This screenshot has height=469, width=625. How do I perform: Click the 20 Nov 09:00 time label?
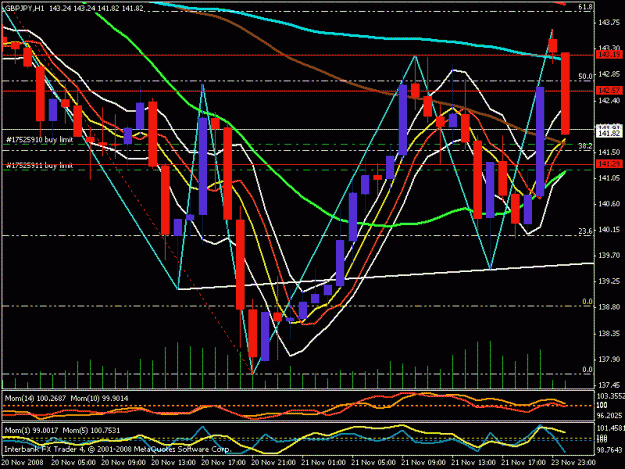[123, 463]
